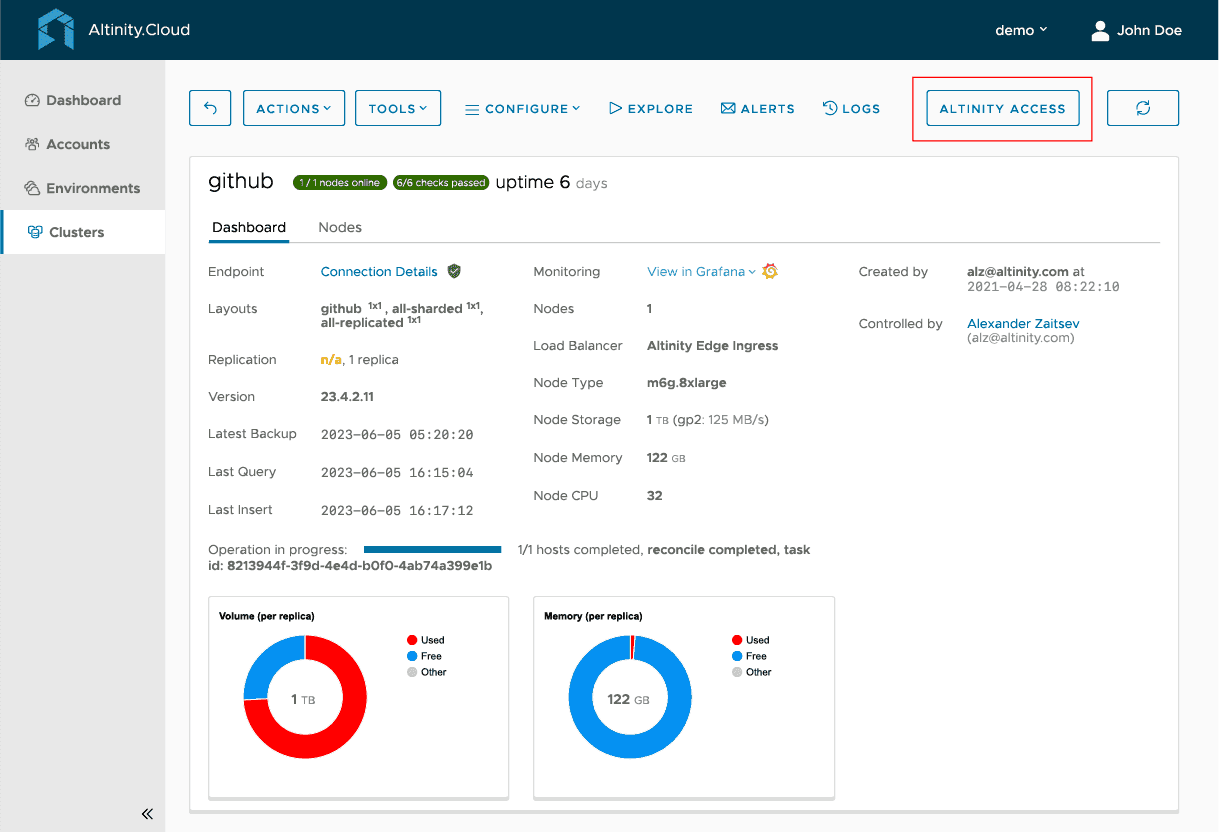Click the blue Free legend swatch in Memory chart
Viewport: 1219px width, 832px height.
738,656
